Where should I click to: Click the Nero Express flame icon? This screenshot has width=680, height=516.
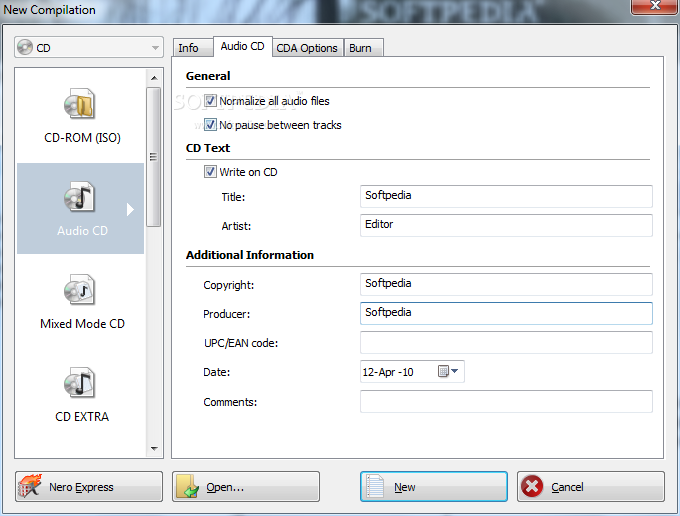[x=30, y=486]
